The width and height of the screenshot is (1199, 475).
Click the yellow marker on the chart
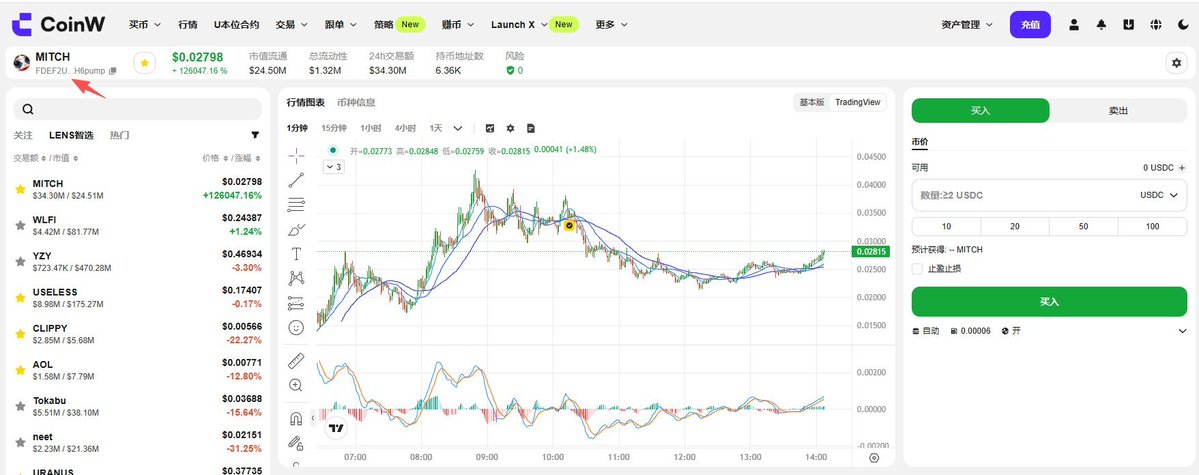pos(569,226)
